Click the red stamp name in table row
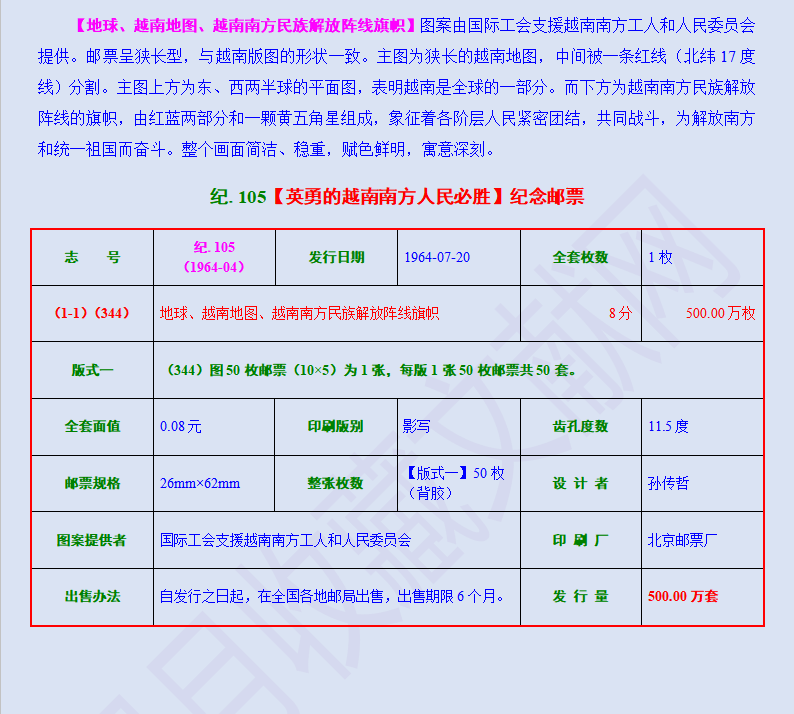The image size is (794, 714). coord(299,313)
